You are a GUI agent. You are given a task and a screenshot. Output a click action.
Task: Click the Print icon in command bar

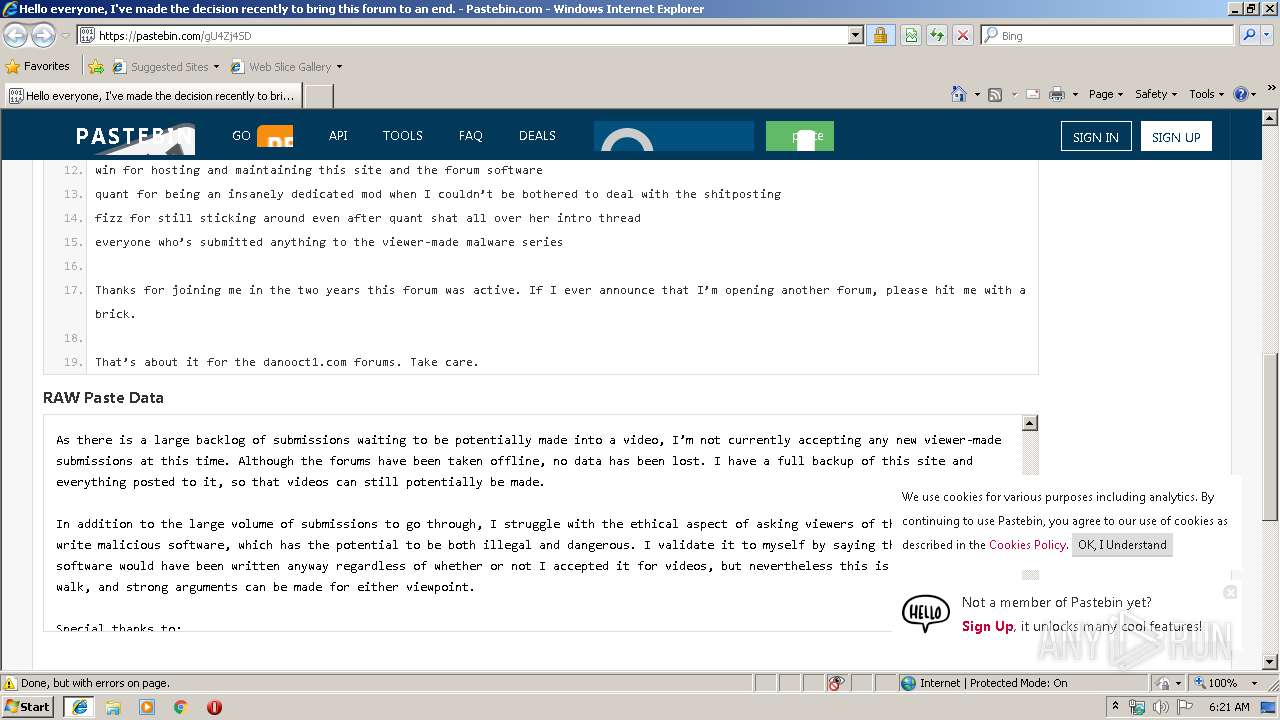[x=1057, y=94]
